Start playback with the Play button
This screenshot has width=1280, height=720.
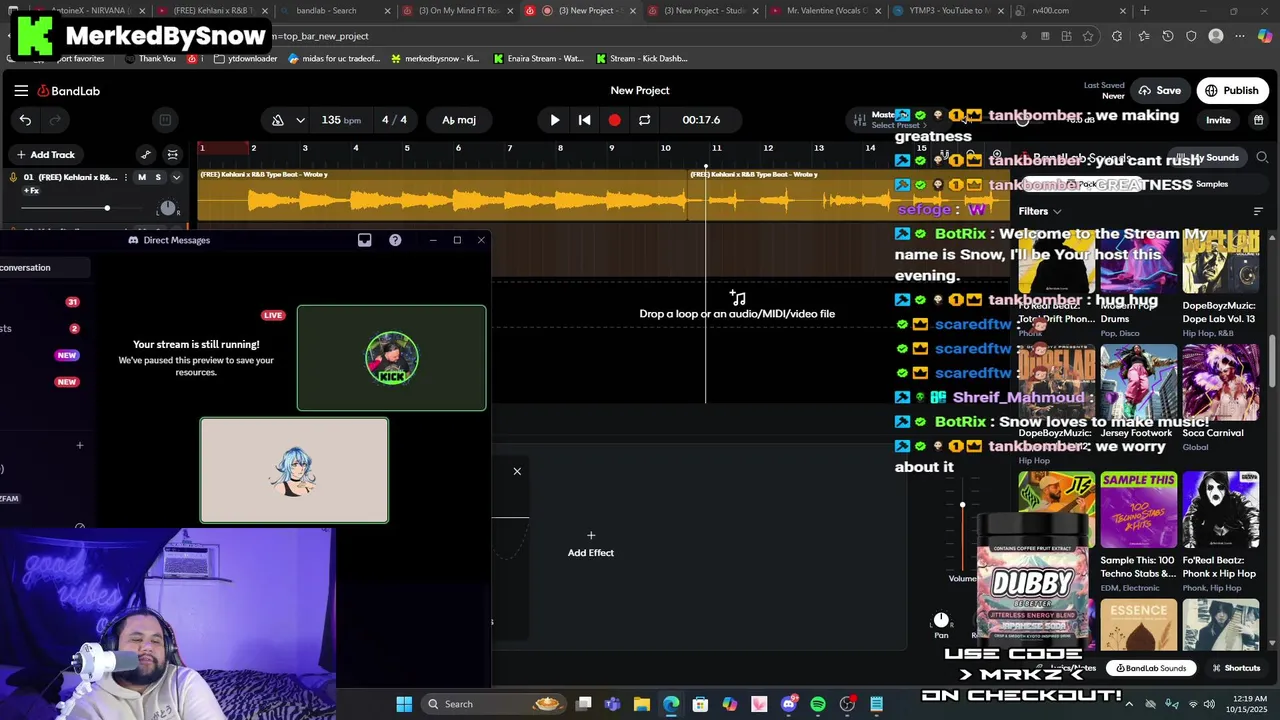(555, 120)
